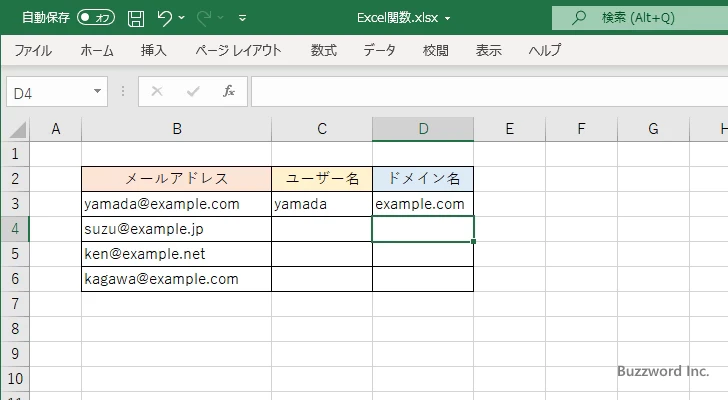Click the ドメイン名 header cell
The height and width of the screenshot is (400, 728).
click(423, 179)
